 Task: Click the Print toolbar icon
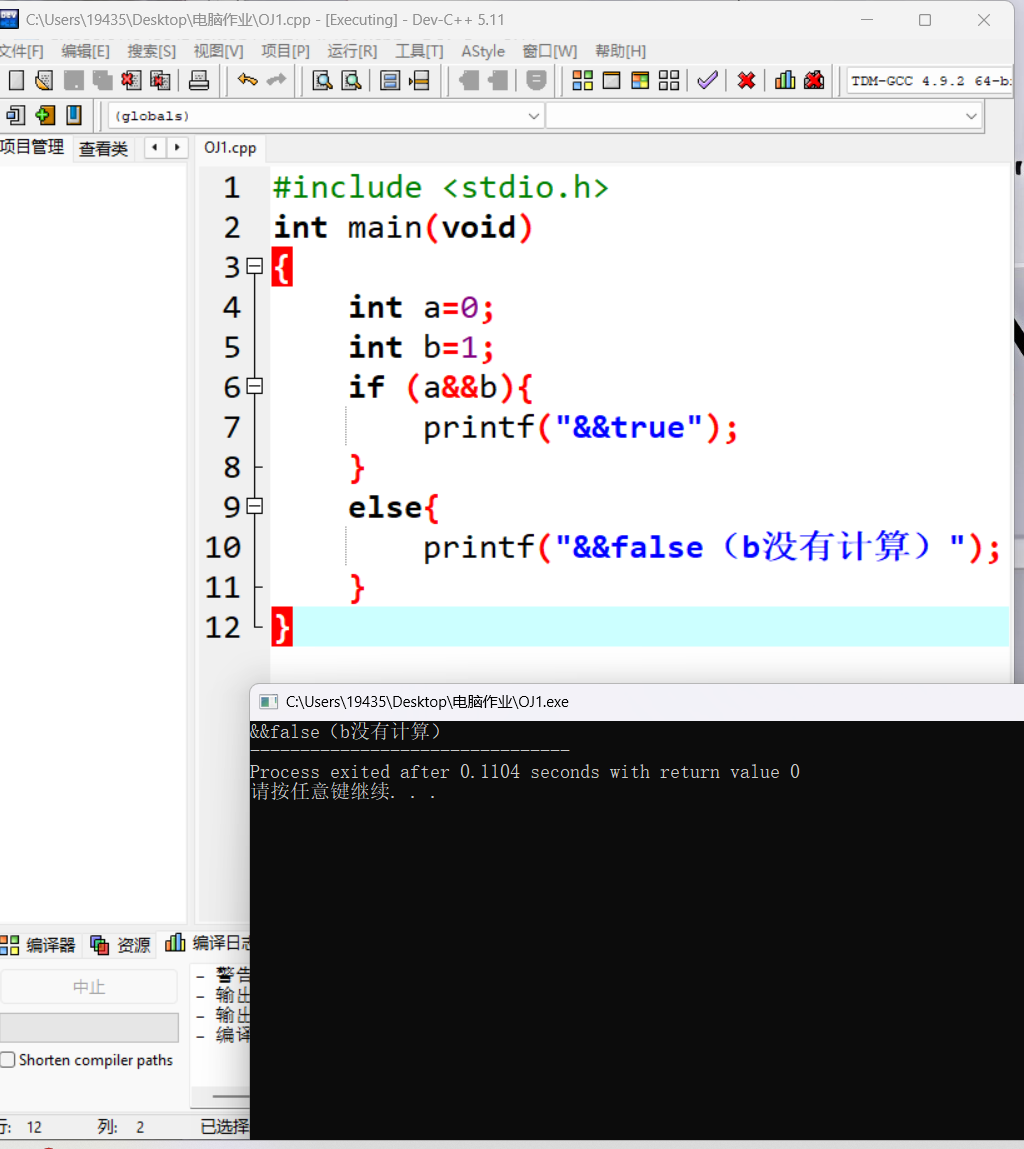pos(199,80)
